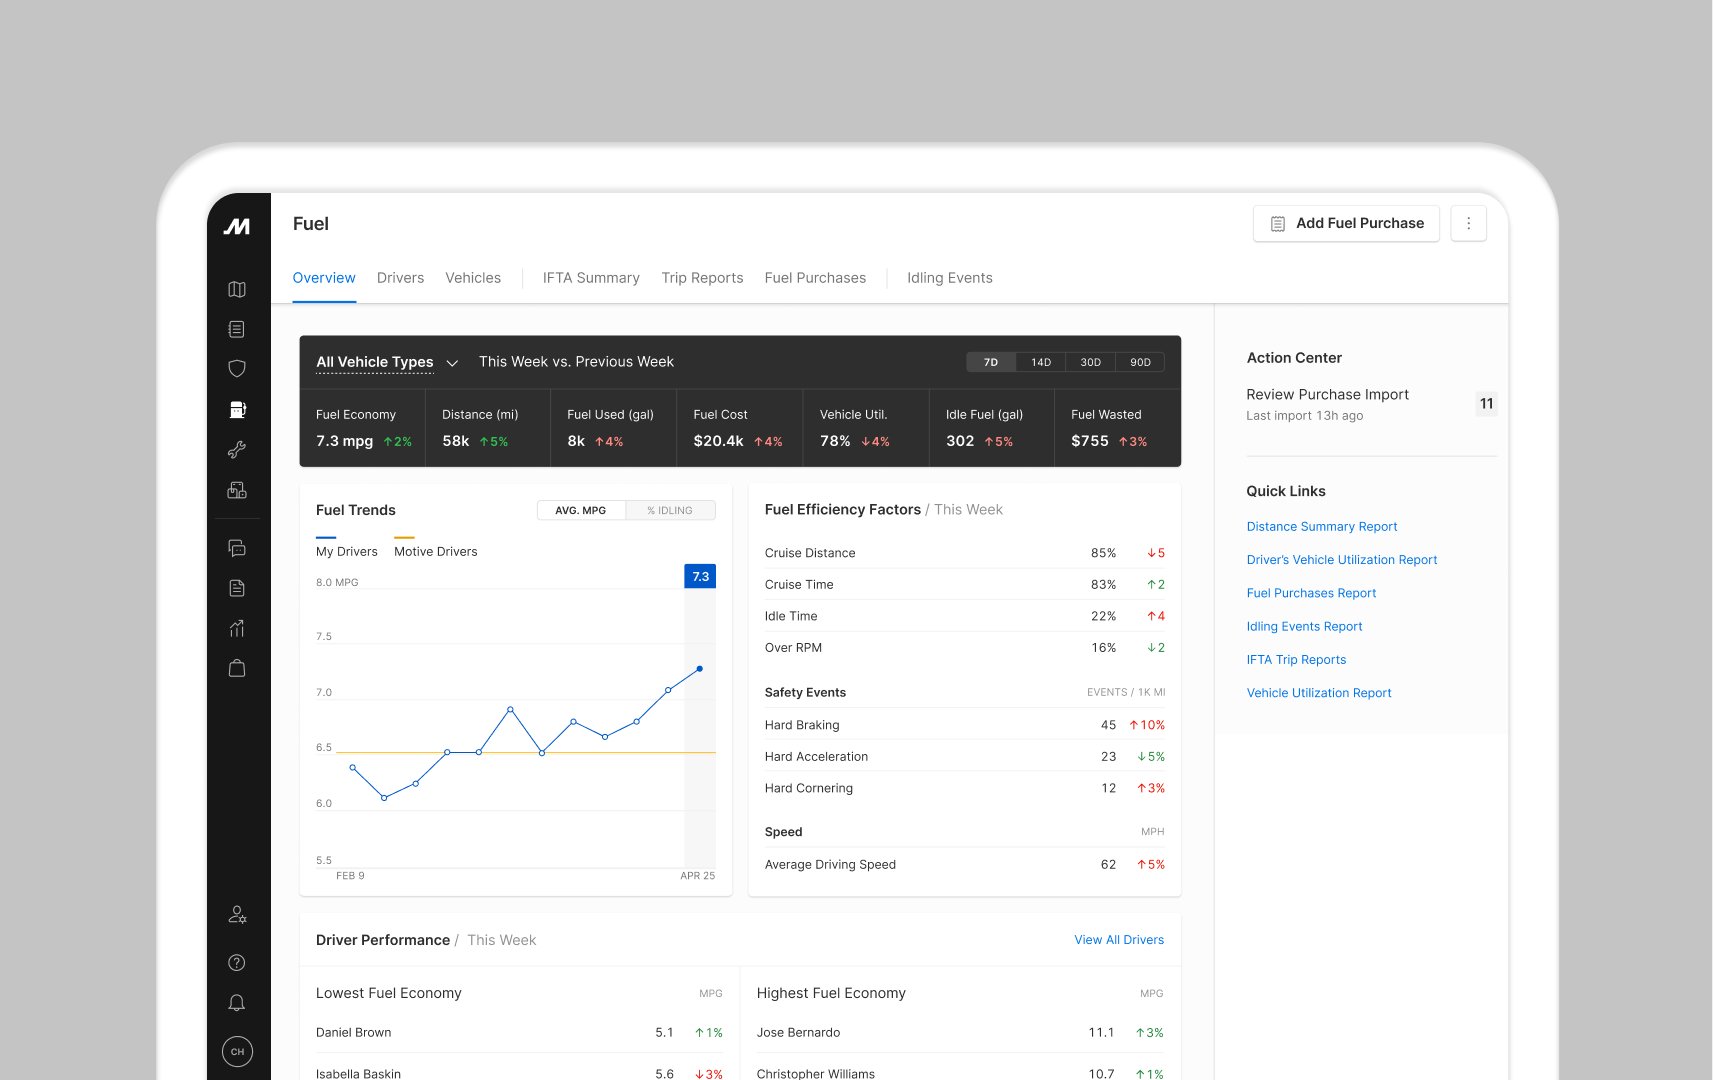
Task: Click the shopping bag marketplace icon
Action: tap(237, 668)
